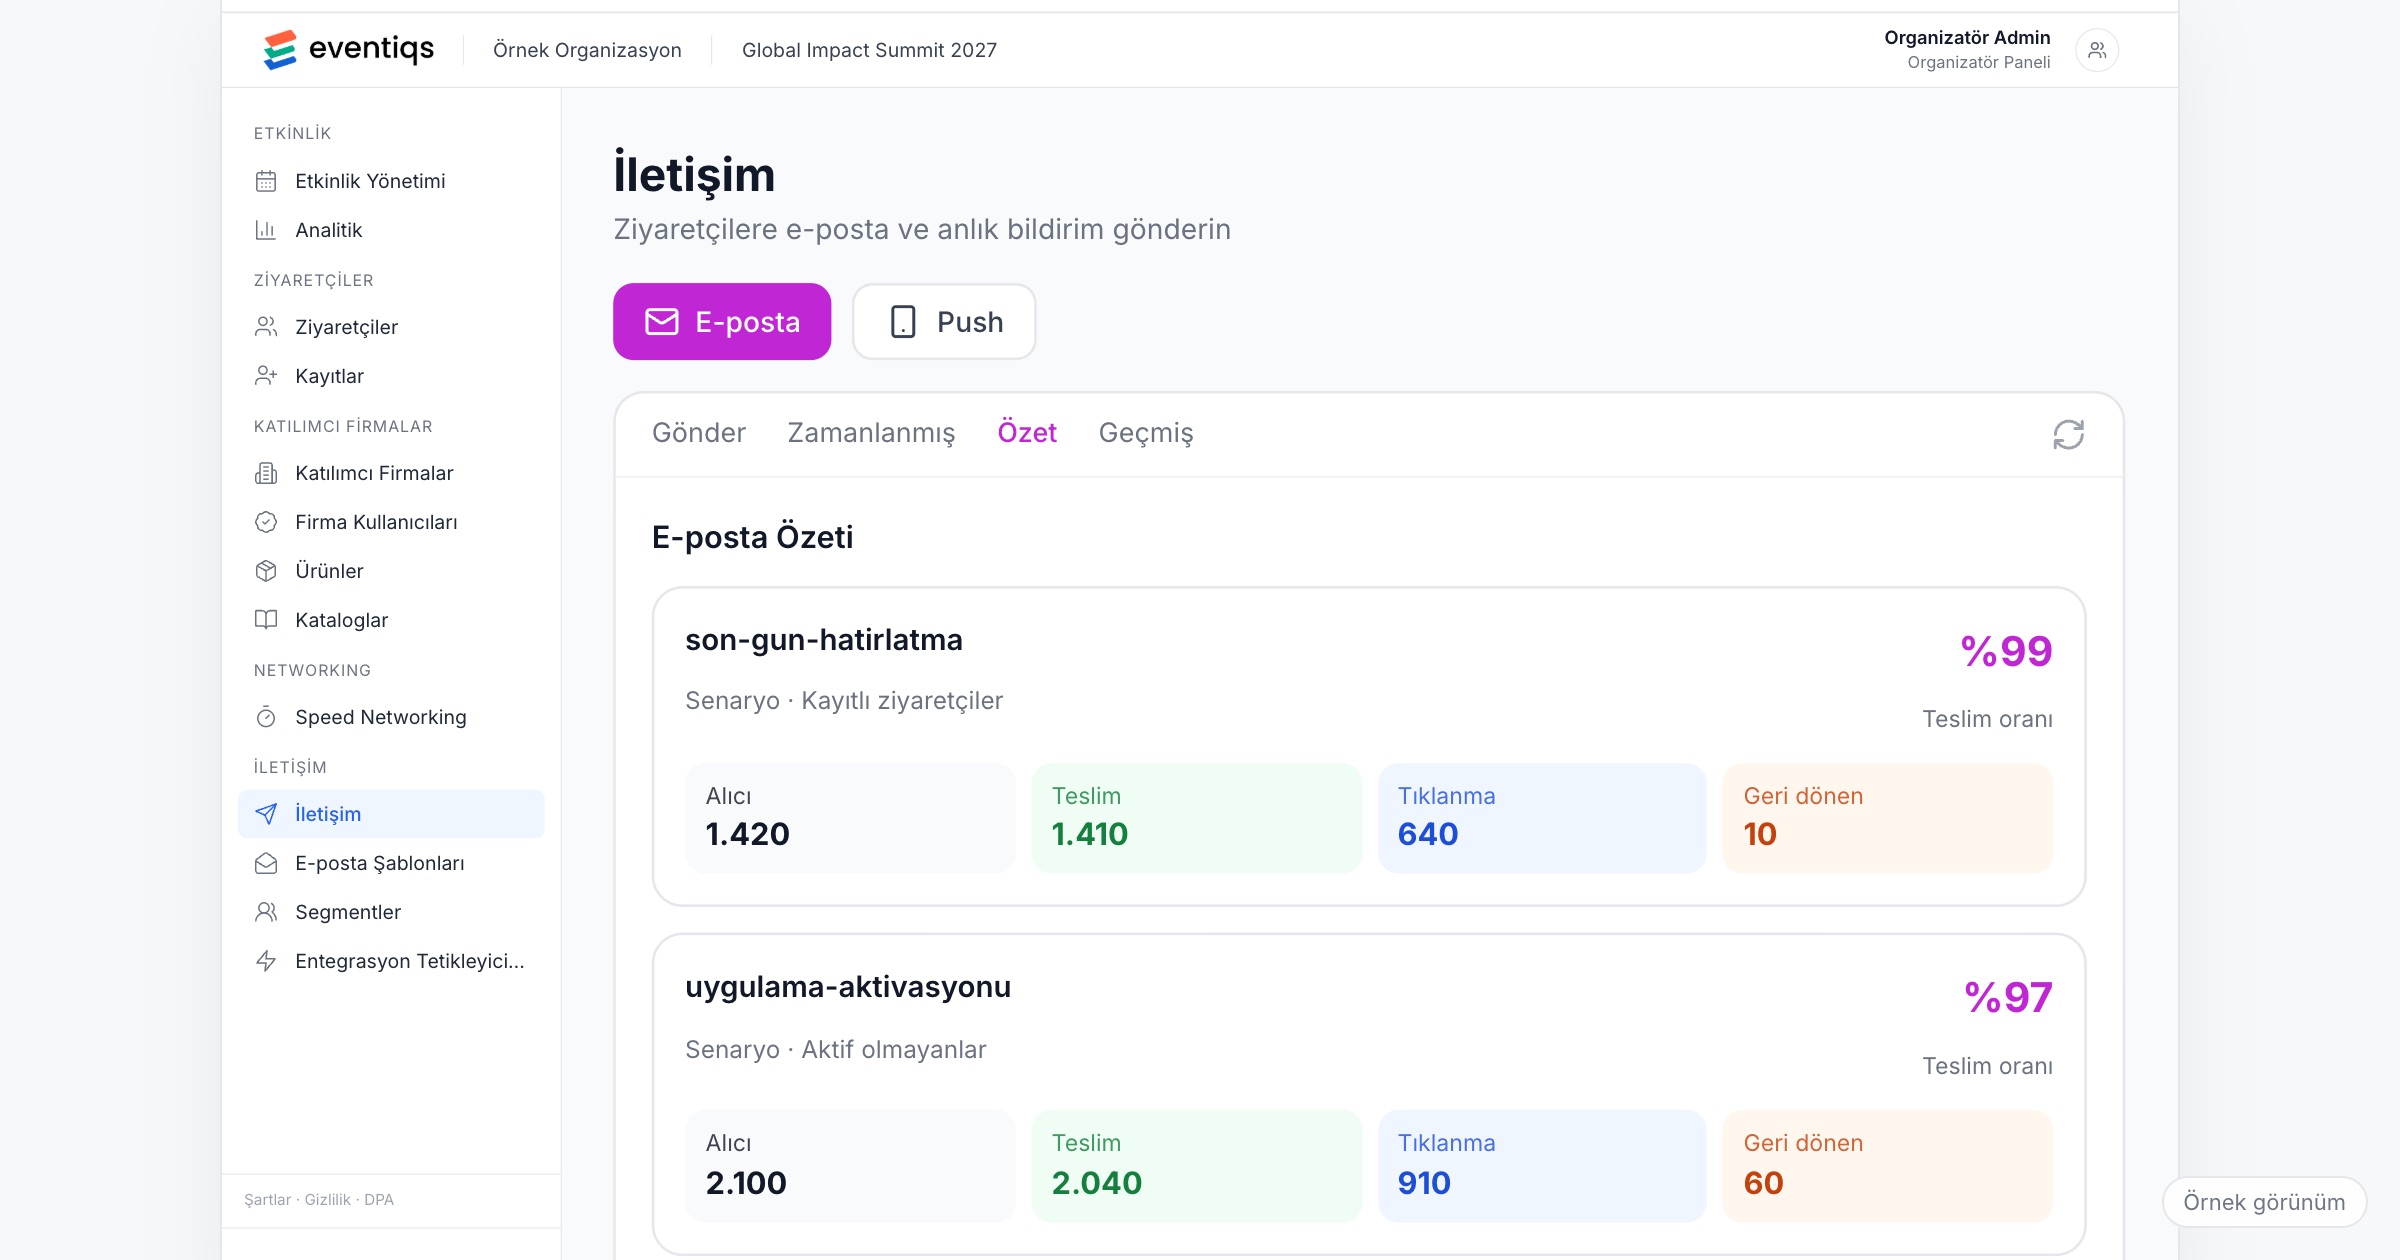Image resolution: width=2400 pixels, height=1260 pixels.
Task: Switch to the Push channel button
Action: (944, 322)
